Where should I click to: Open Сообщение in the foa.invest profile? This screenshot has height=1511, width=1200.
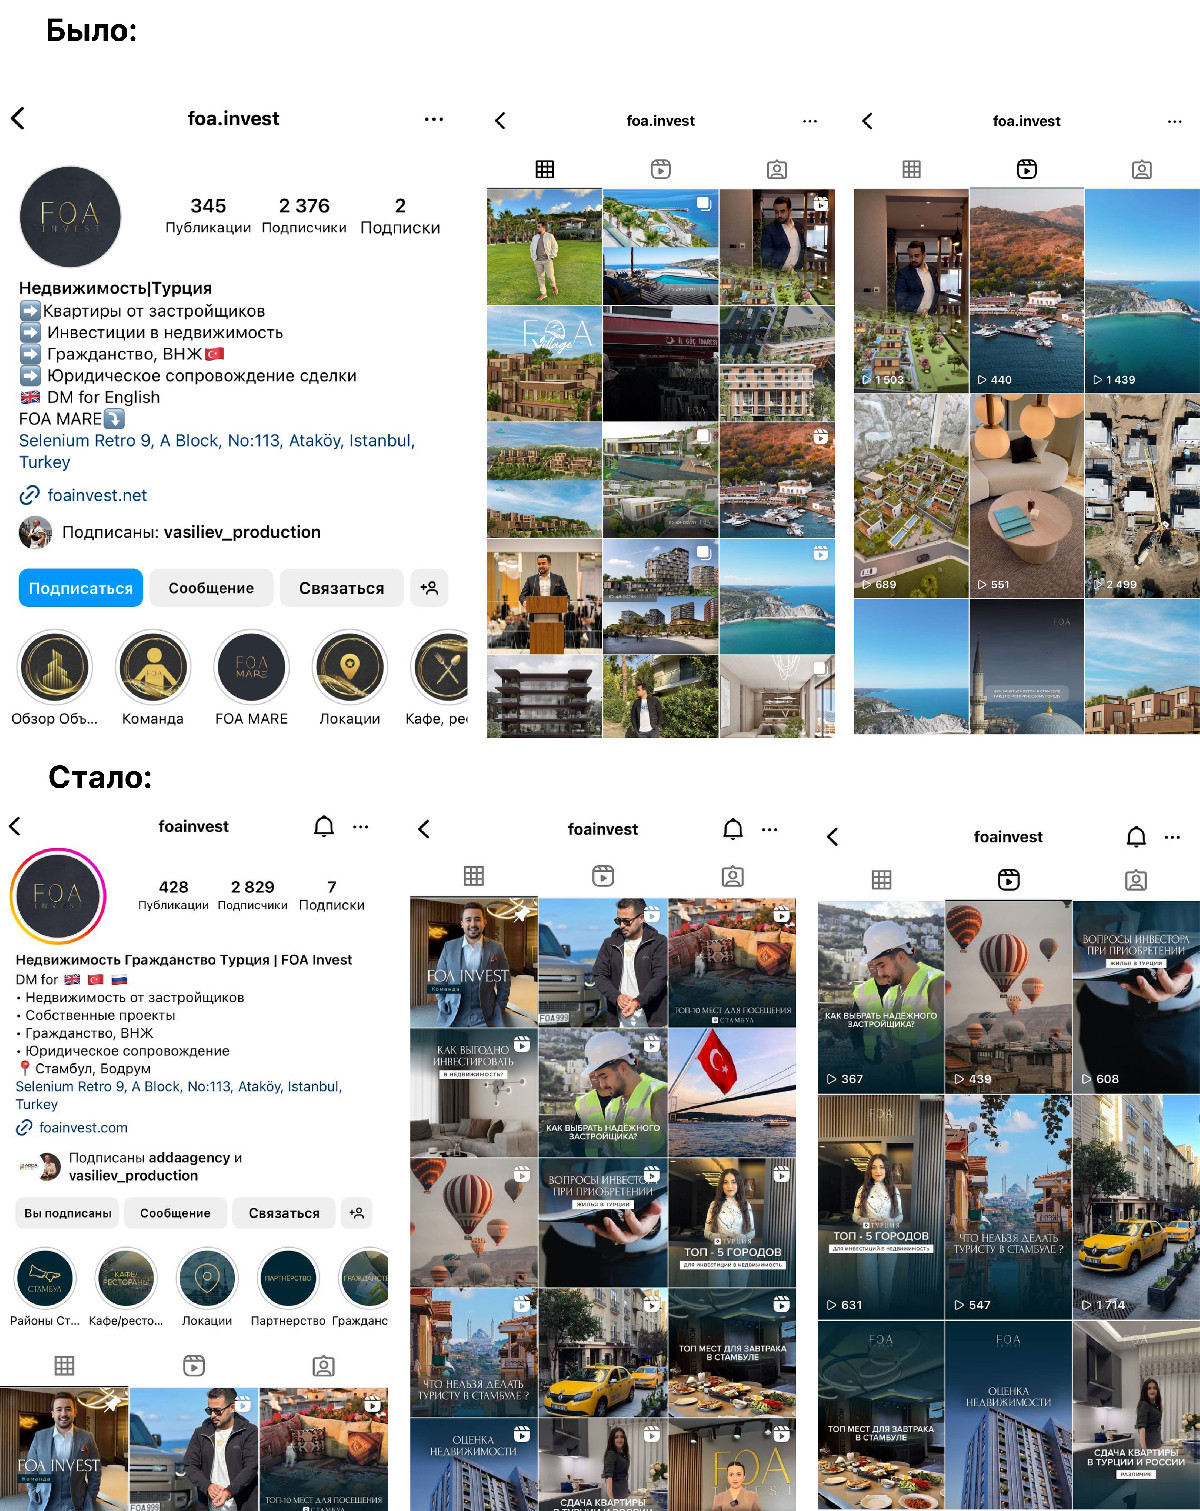(211, 588)
